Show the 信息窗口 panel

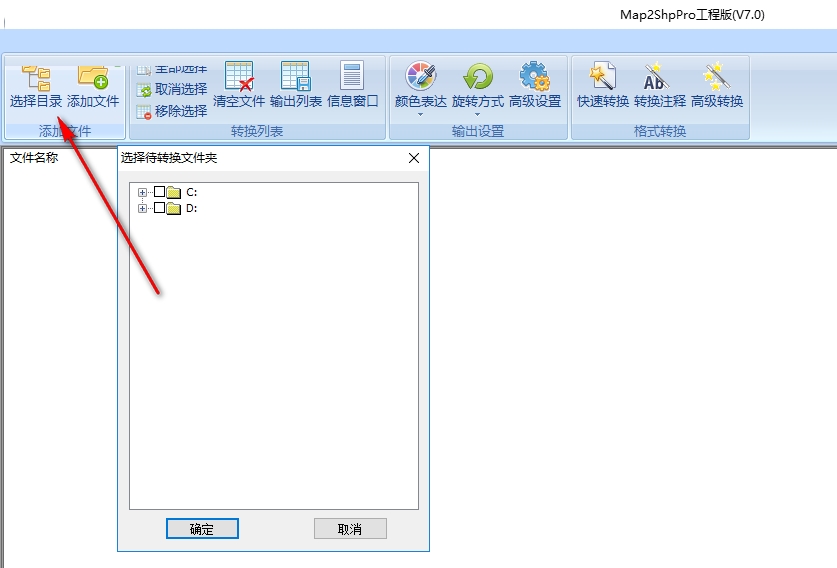352,84
